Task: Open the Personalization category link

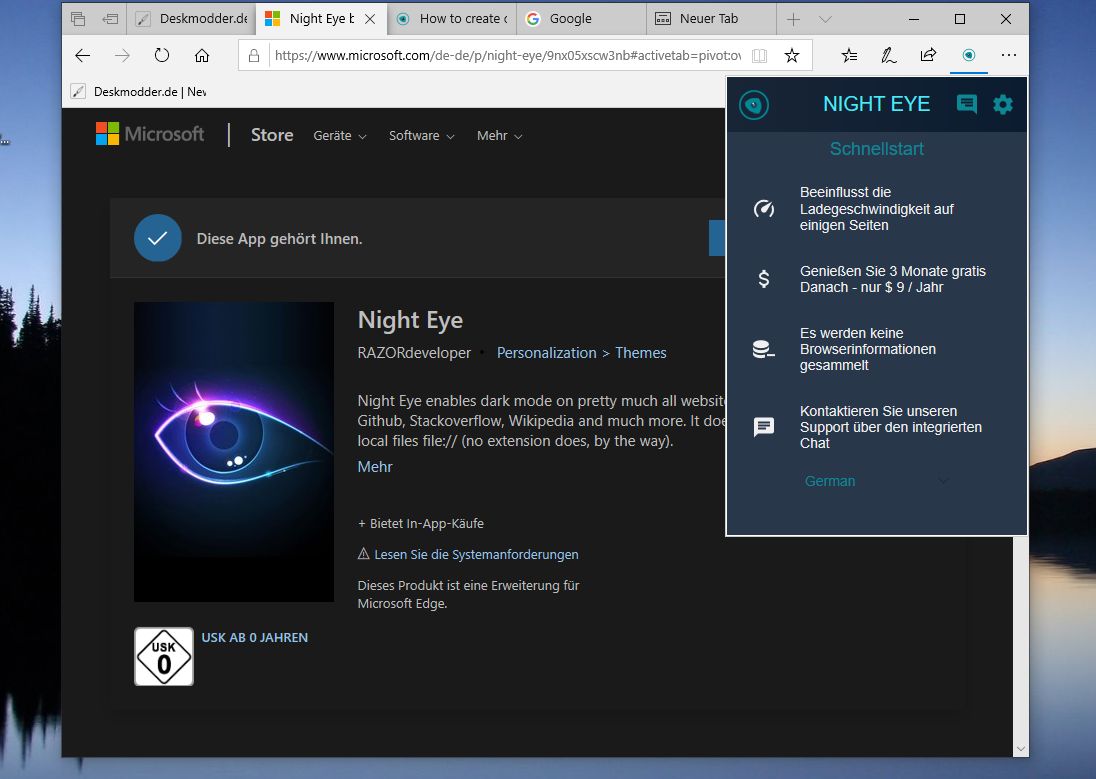Action: pos(547,353)
